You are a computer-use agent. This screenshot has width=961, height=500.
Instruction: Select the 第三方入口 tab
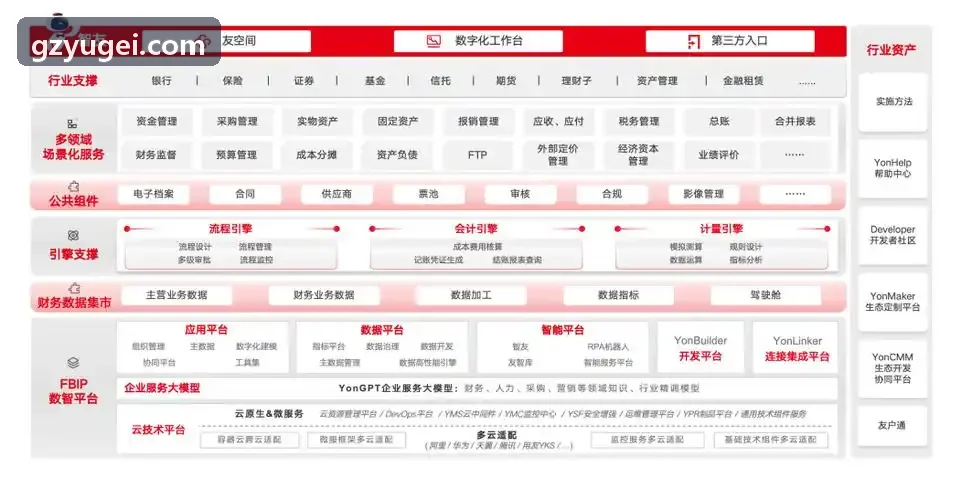click(x=730, y=41)
